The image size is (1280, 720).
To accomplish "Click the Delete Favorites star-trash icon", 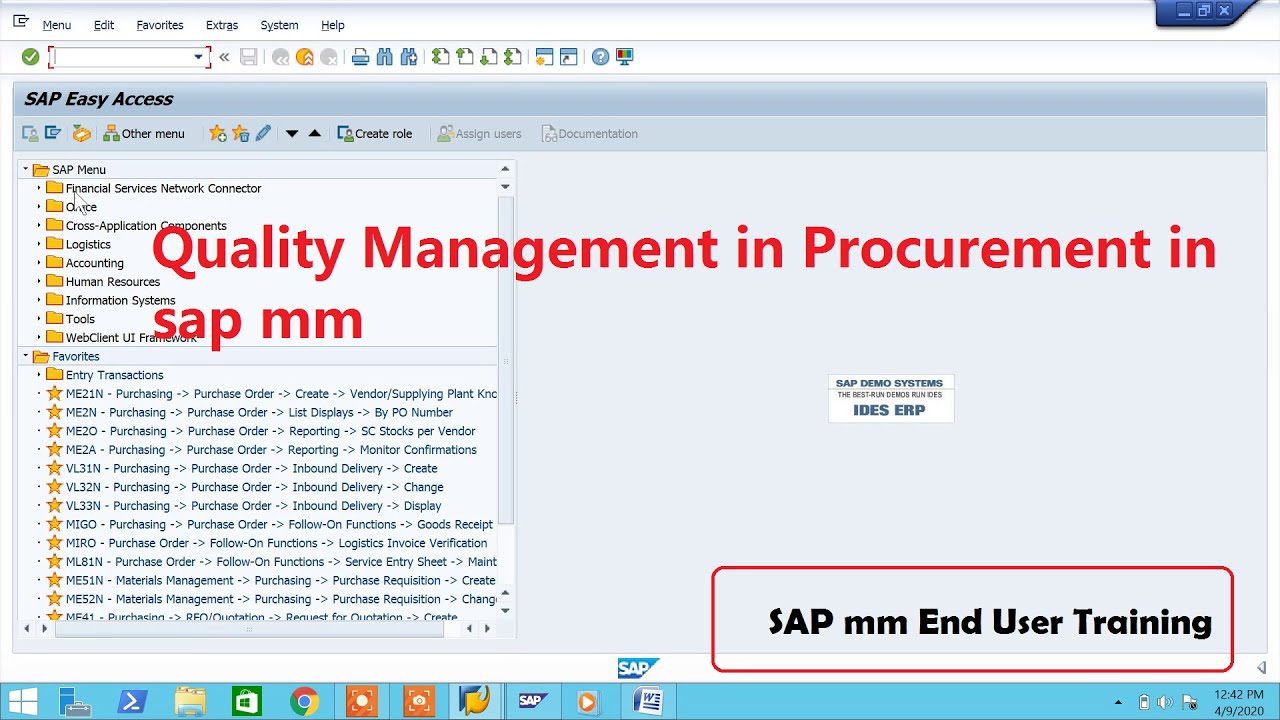I will (240, 133).
